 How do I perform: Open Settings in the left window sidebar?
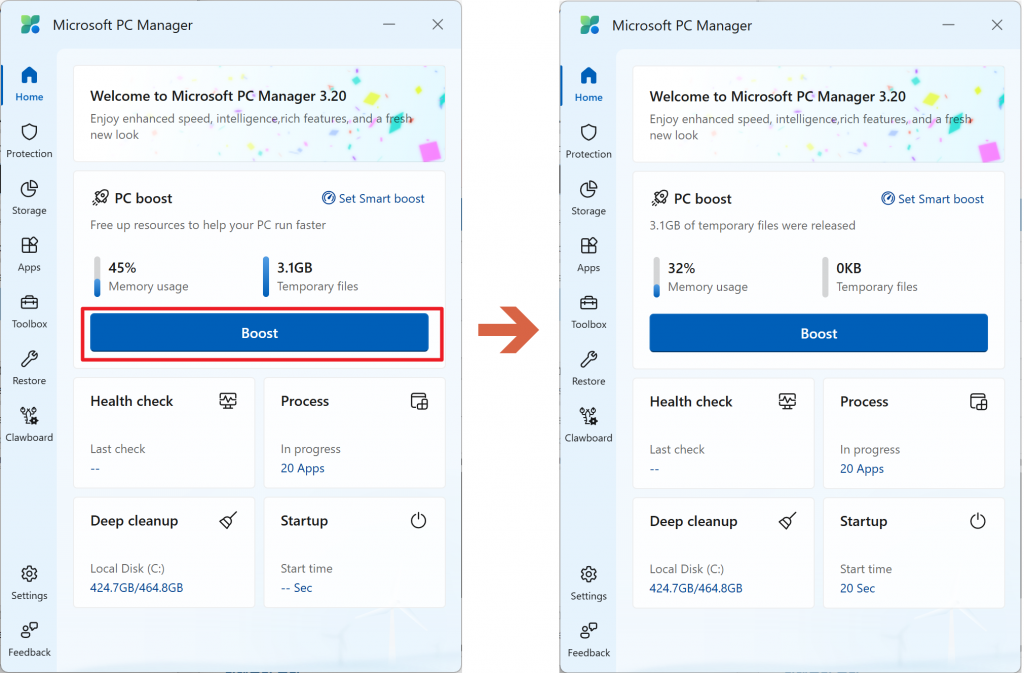point(29,583)
